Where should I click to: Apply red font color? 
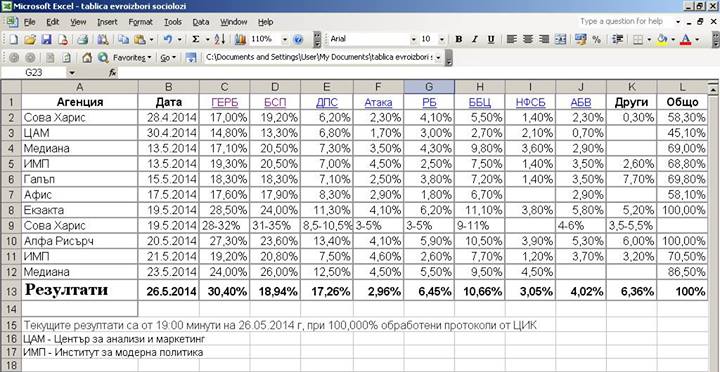(685, 39)
